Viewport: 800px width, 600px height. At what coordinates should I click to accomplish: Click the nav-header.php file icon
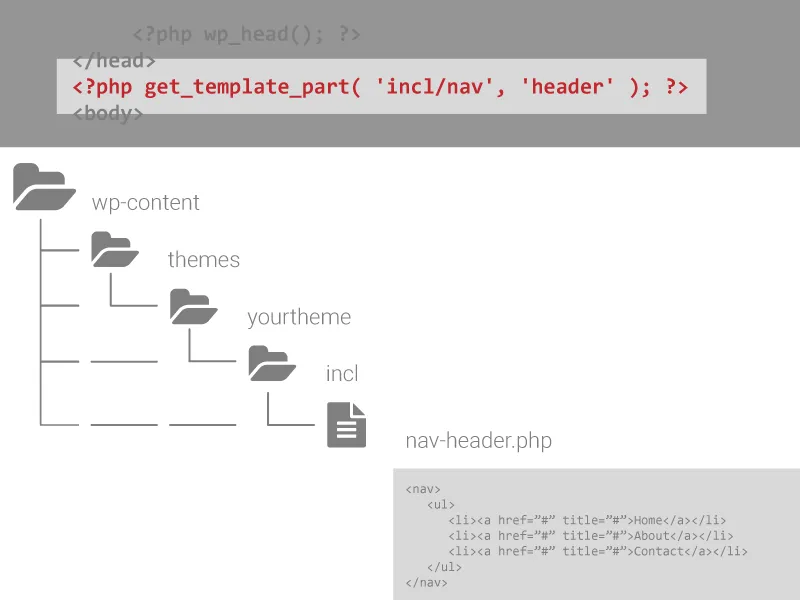(346, 425)
